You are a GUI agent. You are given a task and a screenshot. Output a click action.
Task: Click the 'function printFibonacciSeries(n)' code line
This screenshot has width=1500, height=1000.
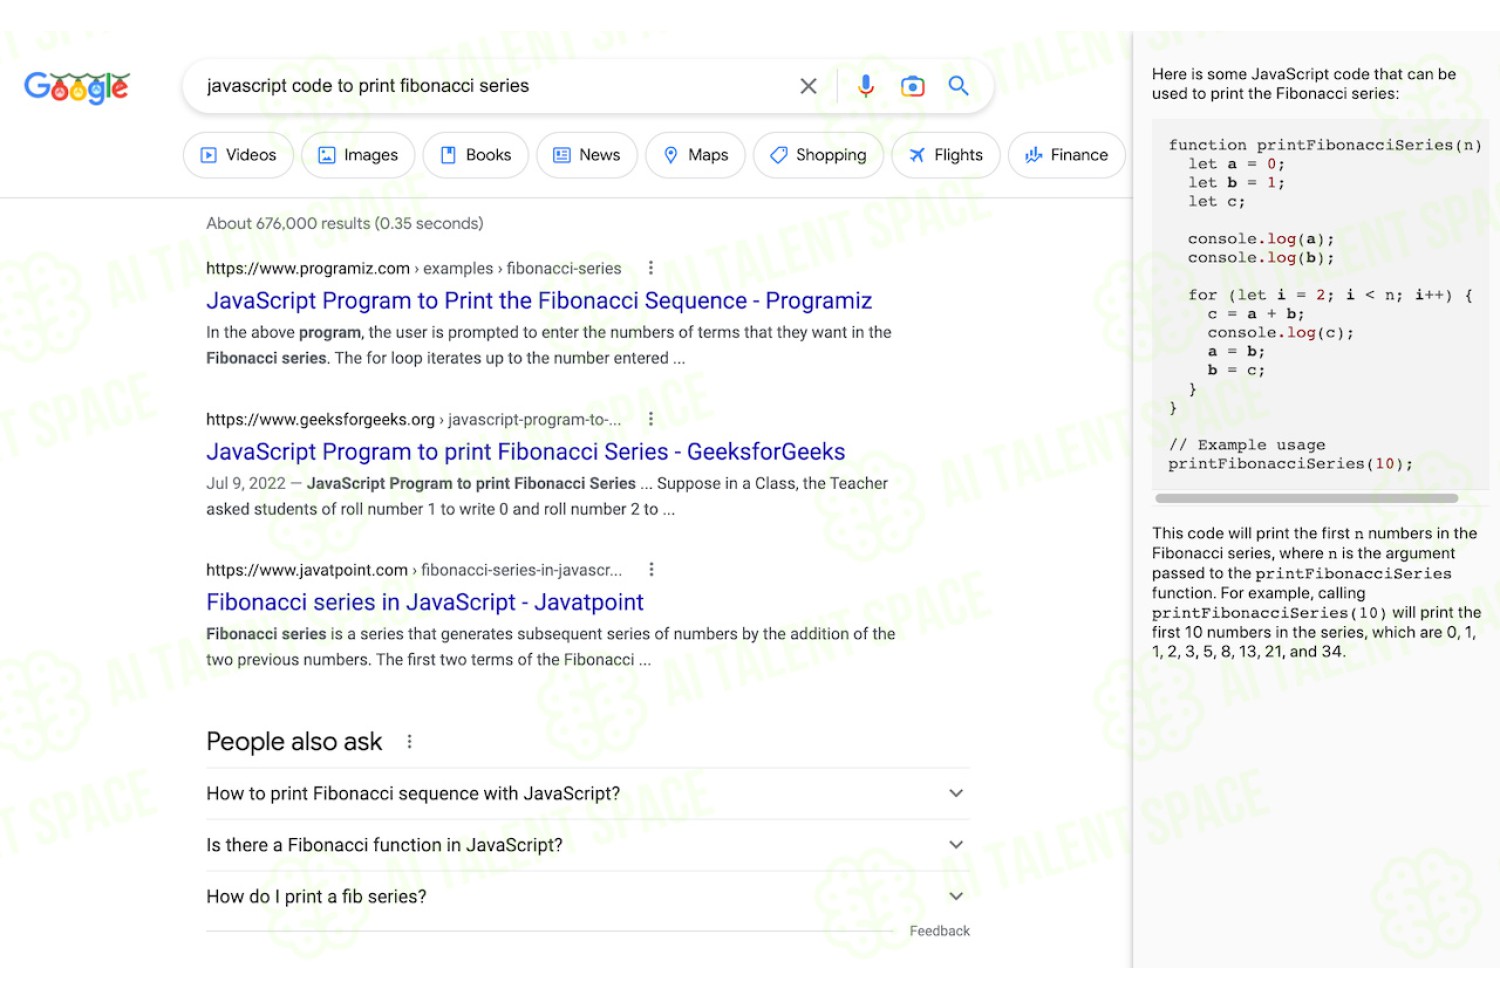pyautogui.click(x=1325, y=145)
